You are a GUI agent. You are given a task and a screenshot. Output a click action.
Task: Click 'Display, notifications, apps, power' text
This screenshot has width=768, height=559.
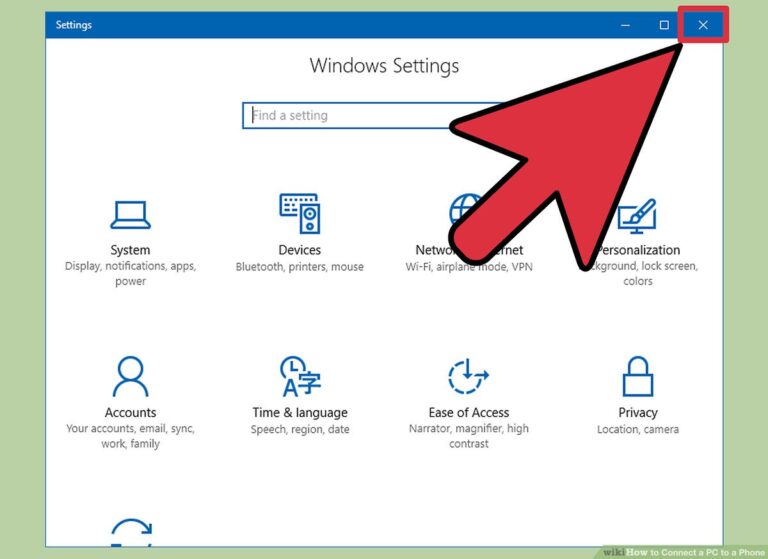point(130,273)
